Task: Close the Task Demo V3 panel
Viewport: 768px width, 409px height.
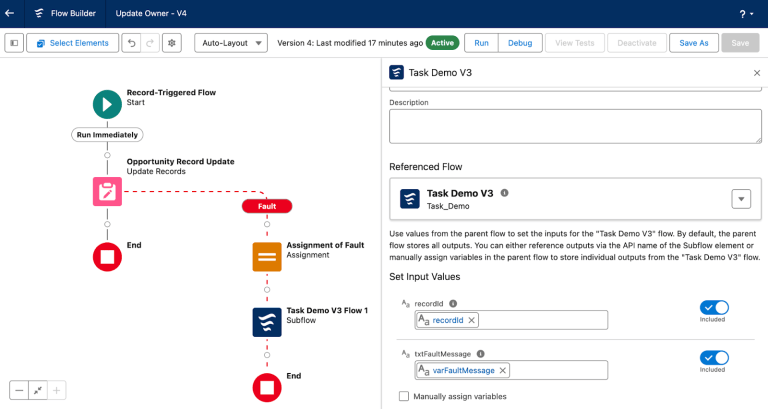Action: [757, 73]
